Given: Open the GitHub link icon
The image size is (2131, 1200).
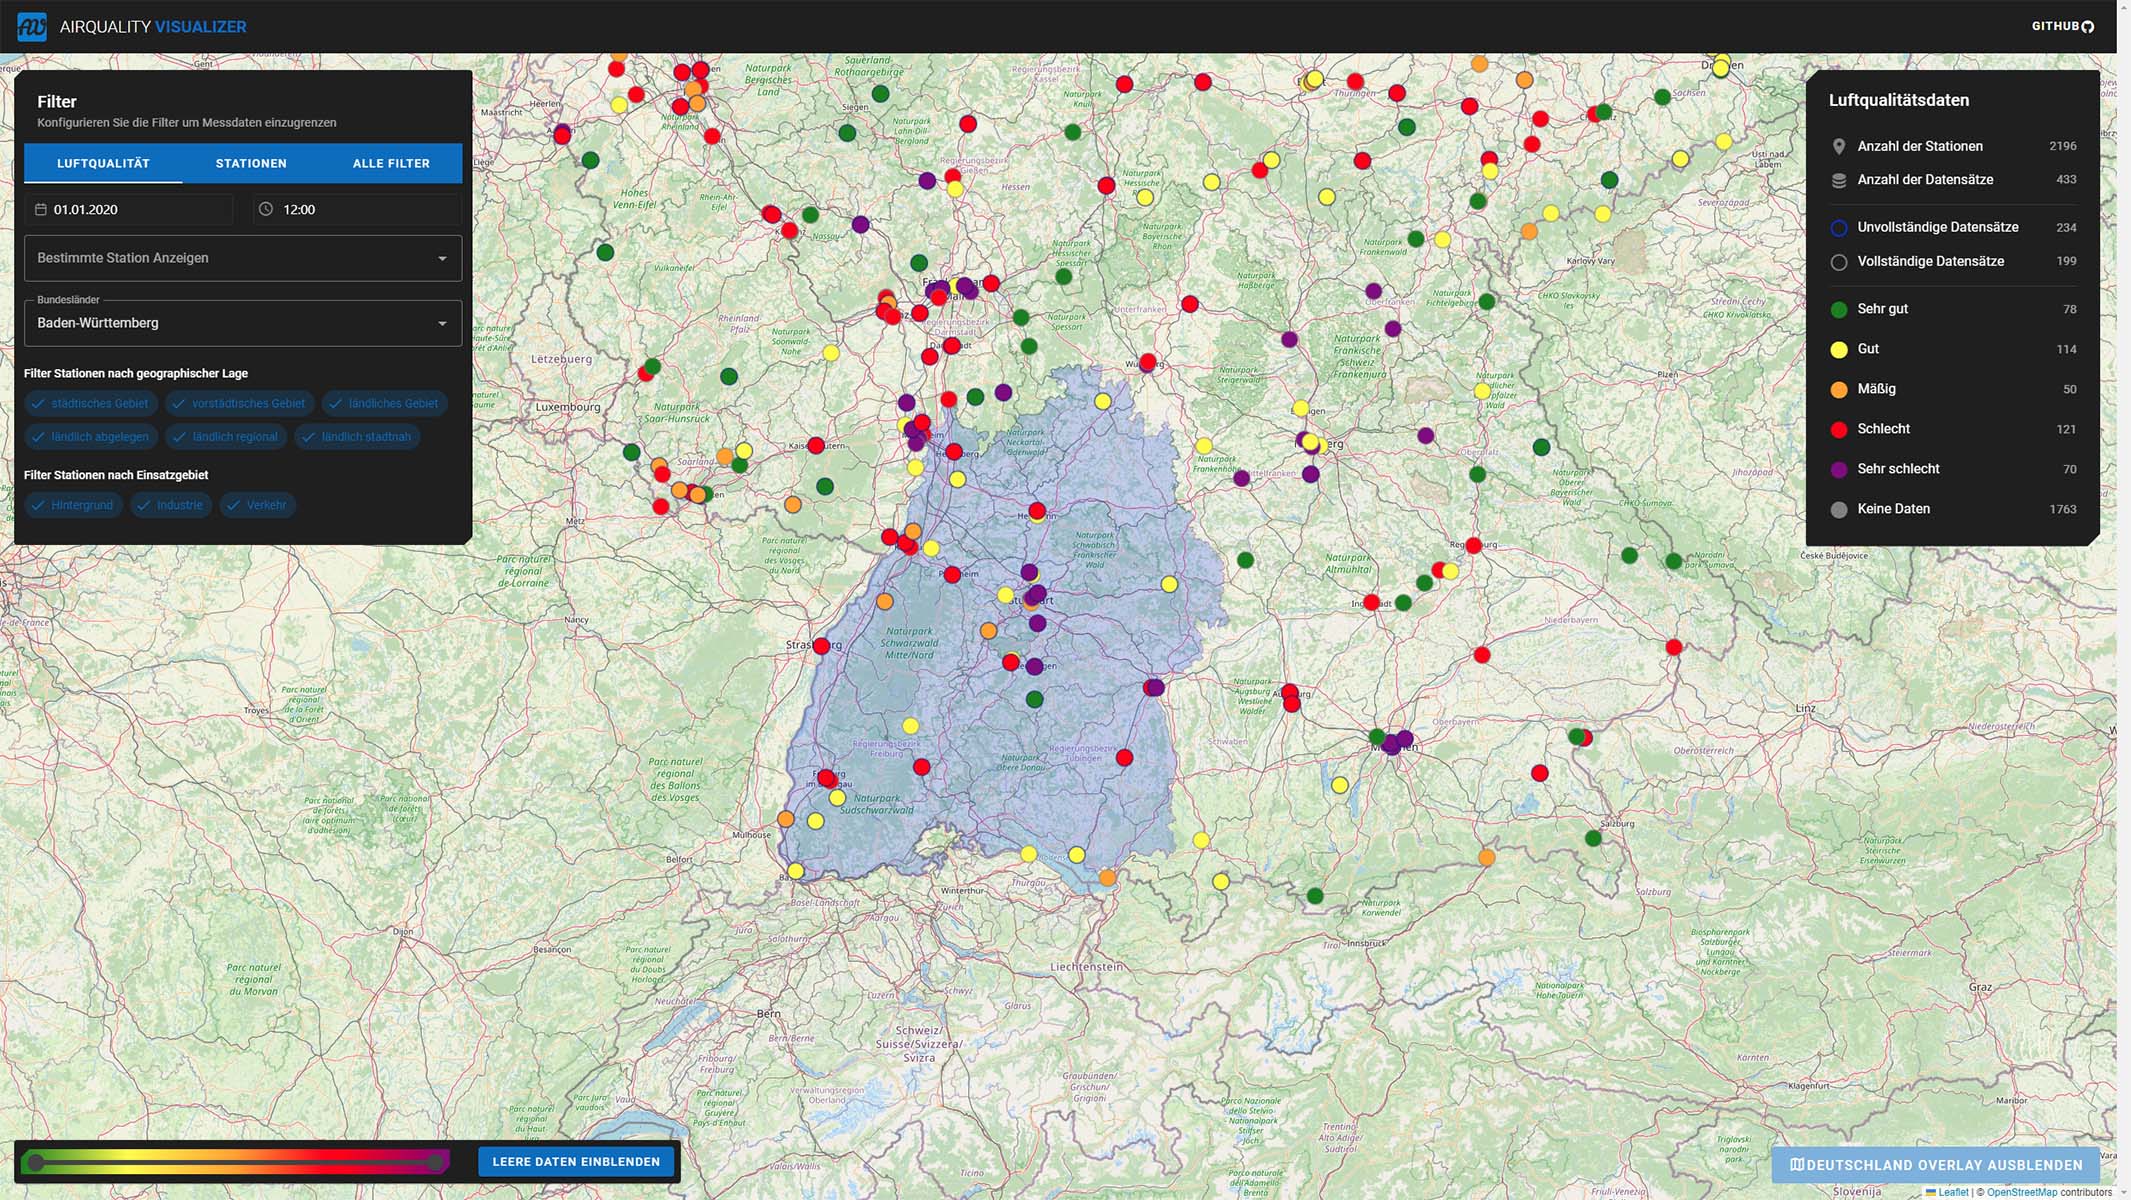Looking at the screenshot, I should [2087, 27].
